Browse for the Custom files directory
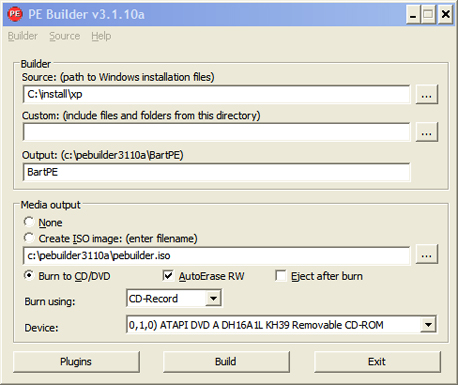 pyautogui.click(x=426, y=132)
